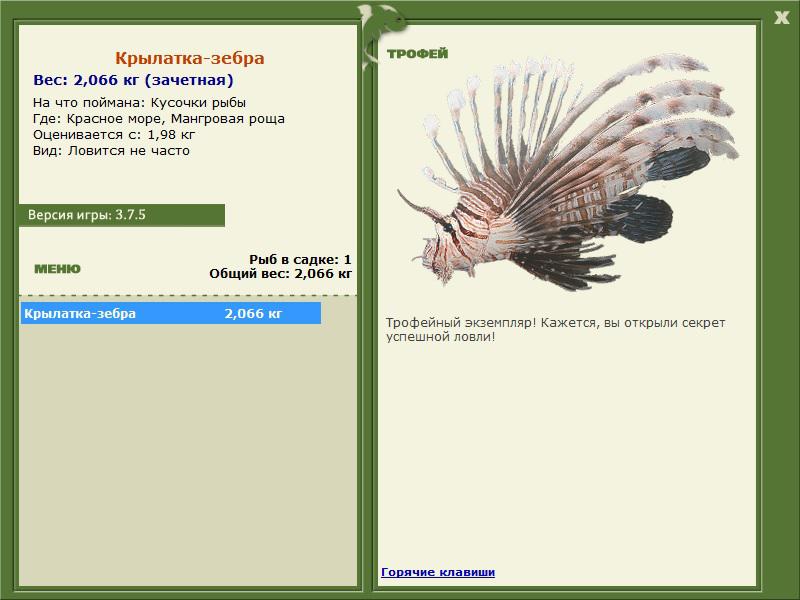
Task: Click the На что поймана: Кусочки рыбы line
Action: (139, 103)
